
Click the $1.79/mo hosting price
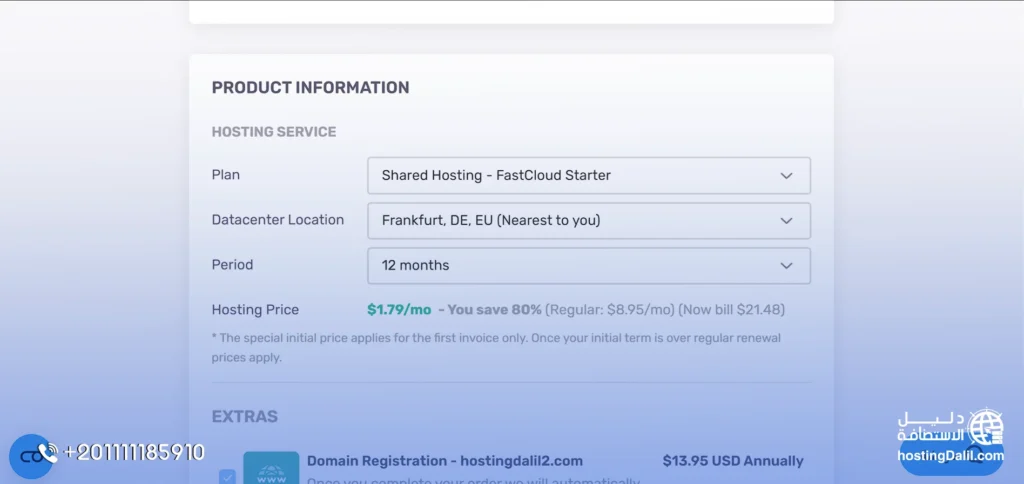pyautogui.click(x=399, y=310)
